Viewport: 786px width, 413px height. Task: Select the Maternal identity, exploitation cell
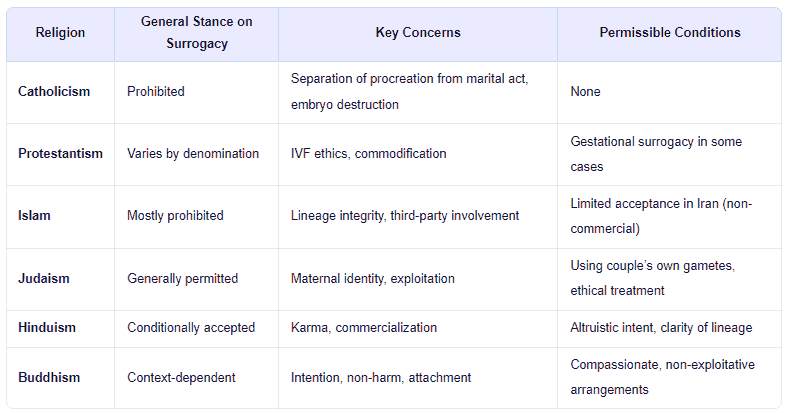[x=372, y=278]
